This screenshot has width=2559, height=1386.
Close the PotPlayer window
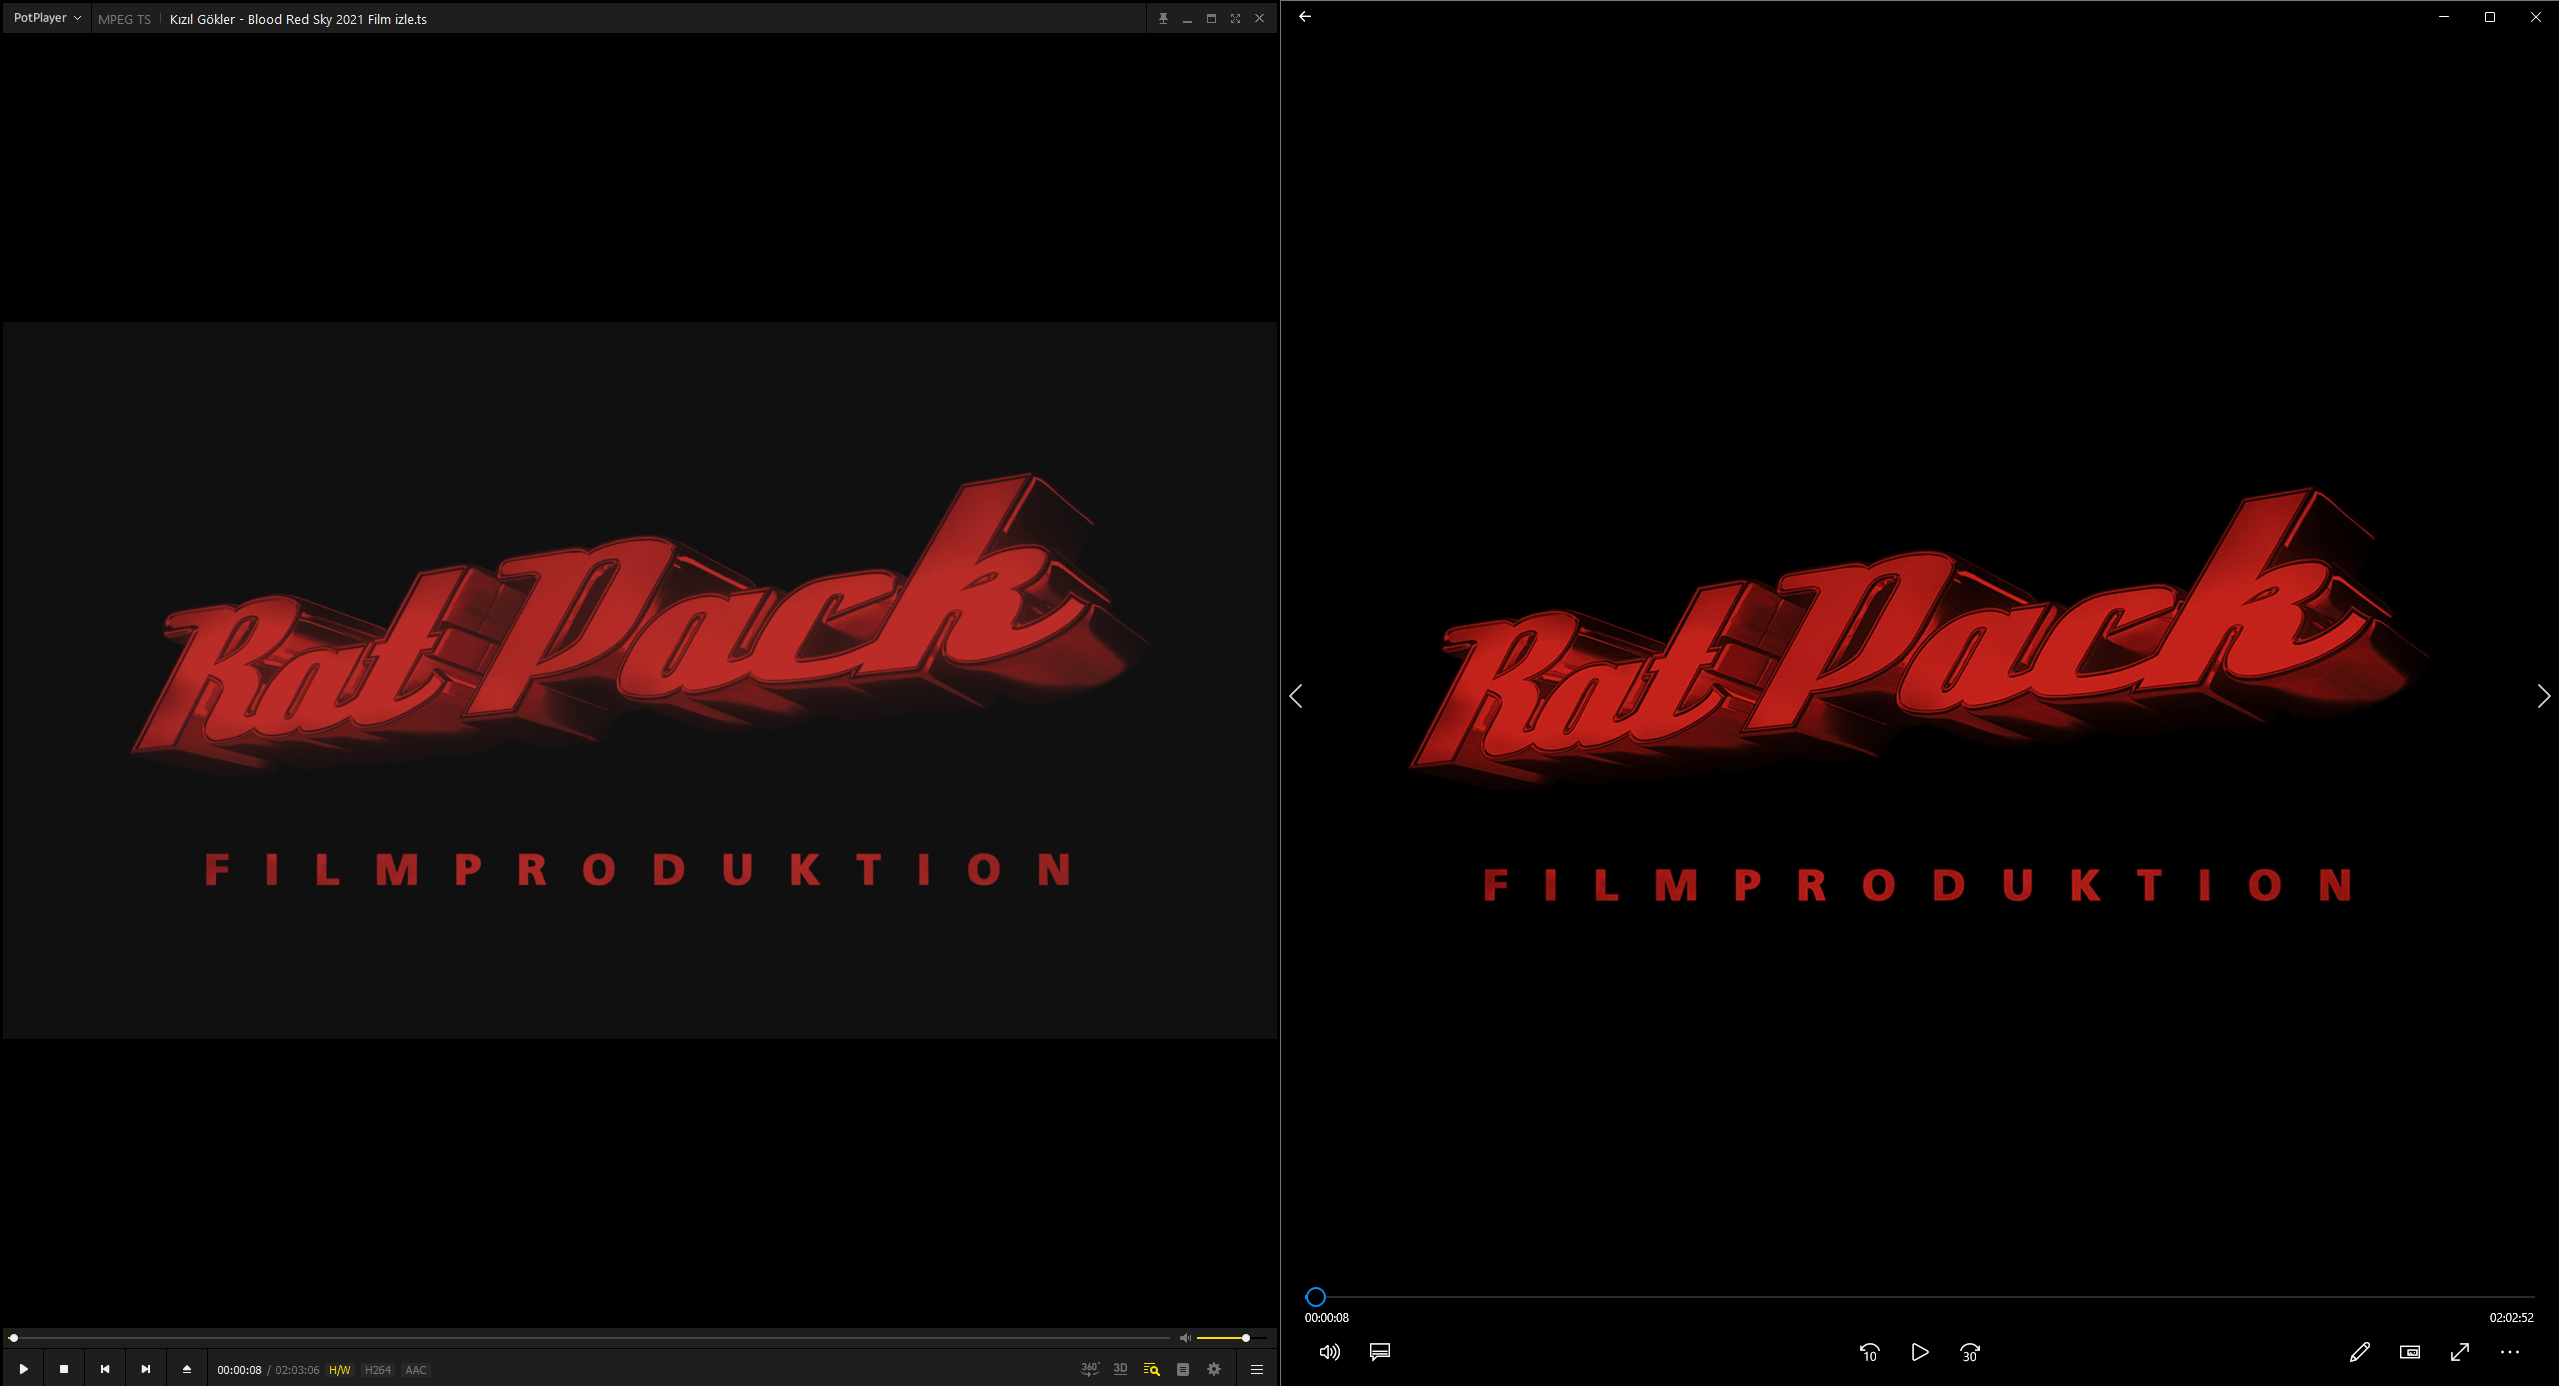coord(1259,18)
